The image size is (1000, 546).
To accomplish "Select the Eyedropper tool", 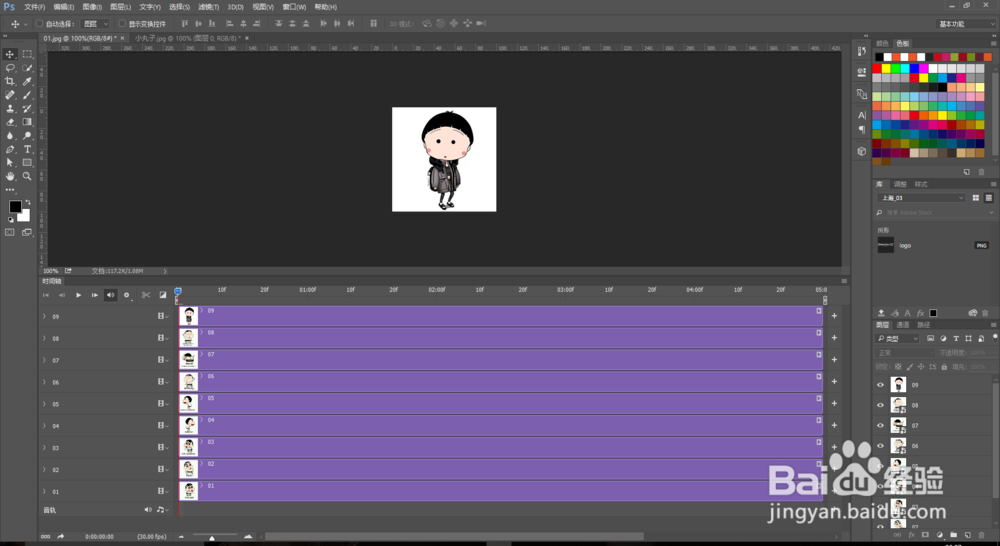I will point(27,81).
